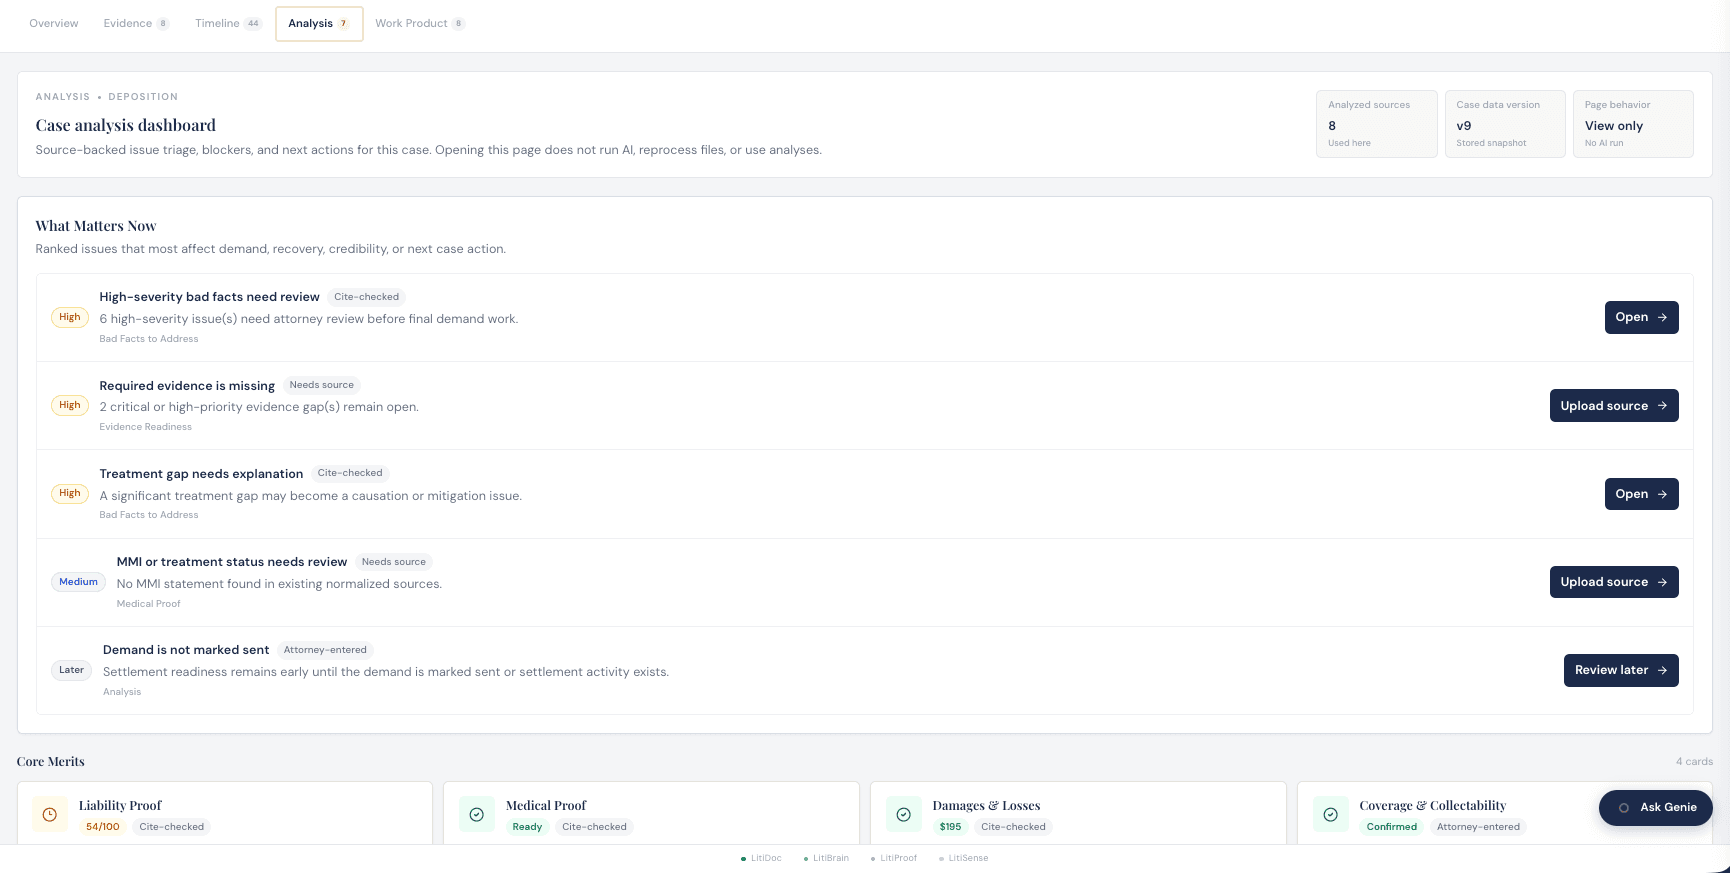This screenshot has width=1730, height=873.
Task: Click the Ready badge on Medical Proof
Action: [x=527, y=827]
